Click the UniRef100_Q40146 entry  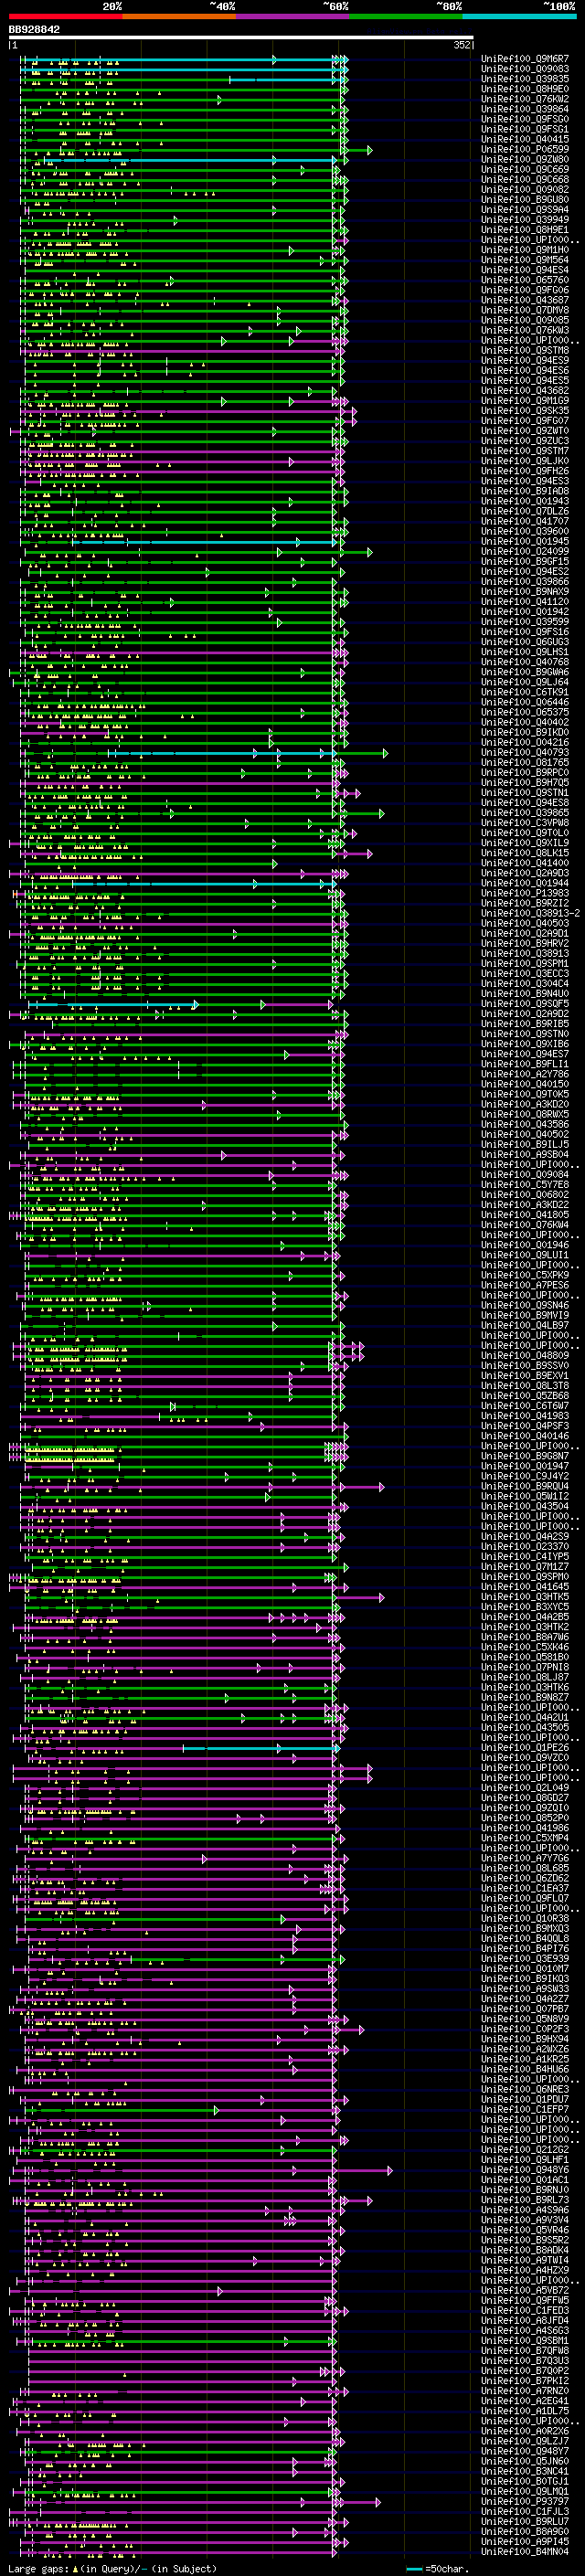(525, 1436)
